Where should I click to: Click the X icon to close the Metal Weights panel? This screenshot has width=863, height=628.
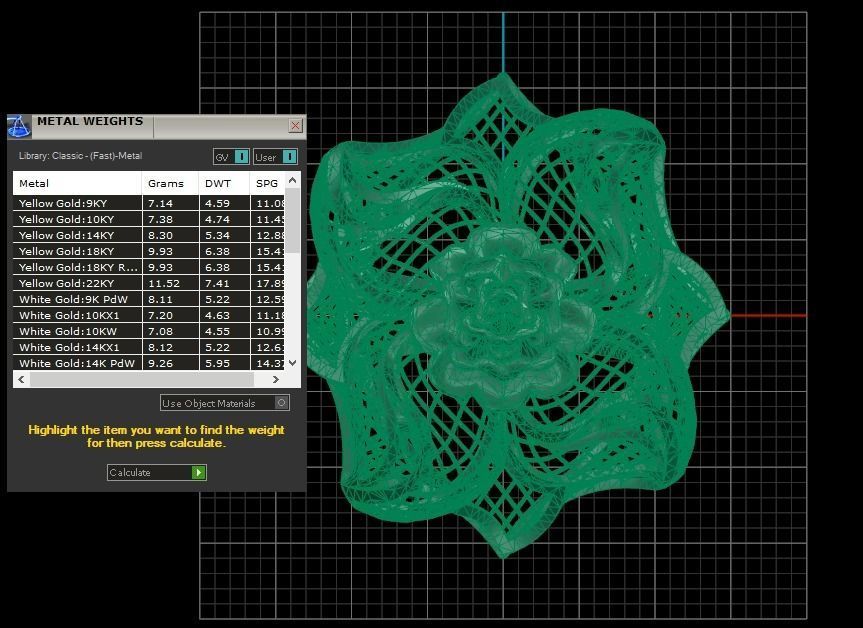pyautogui.click(x=295, y=126)
